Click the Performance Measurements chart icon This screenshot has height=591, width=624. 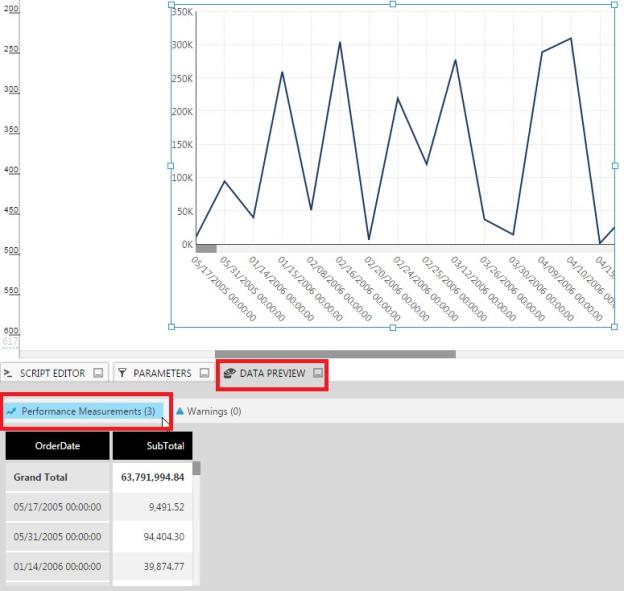pyautogui.click(x=12, y=411)
